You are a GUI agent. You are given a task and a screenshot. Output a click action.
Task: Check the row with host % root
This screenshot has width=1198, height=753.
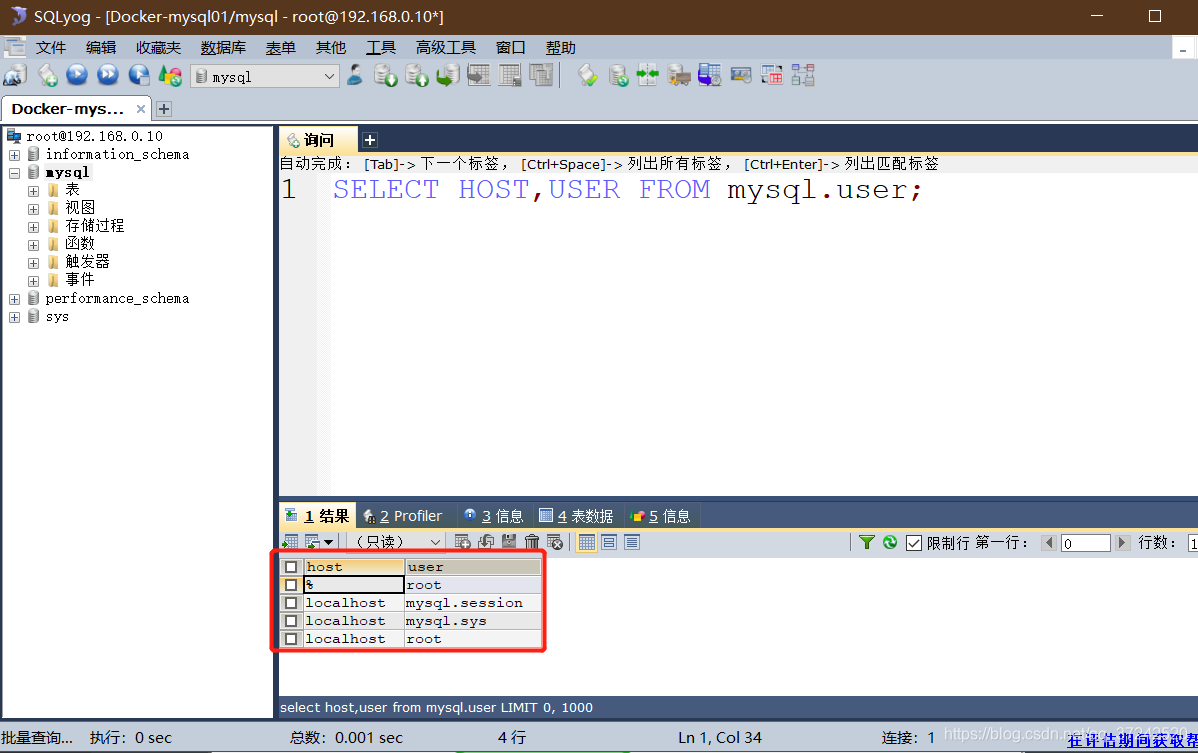291,585
